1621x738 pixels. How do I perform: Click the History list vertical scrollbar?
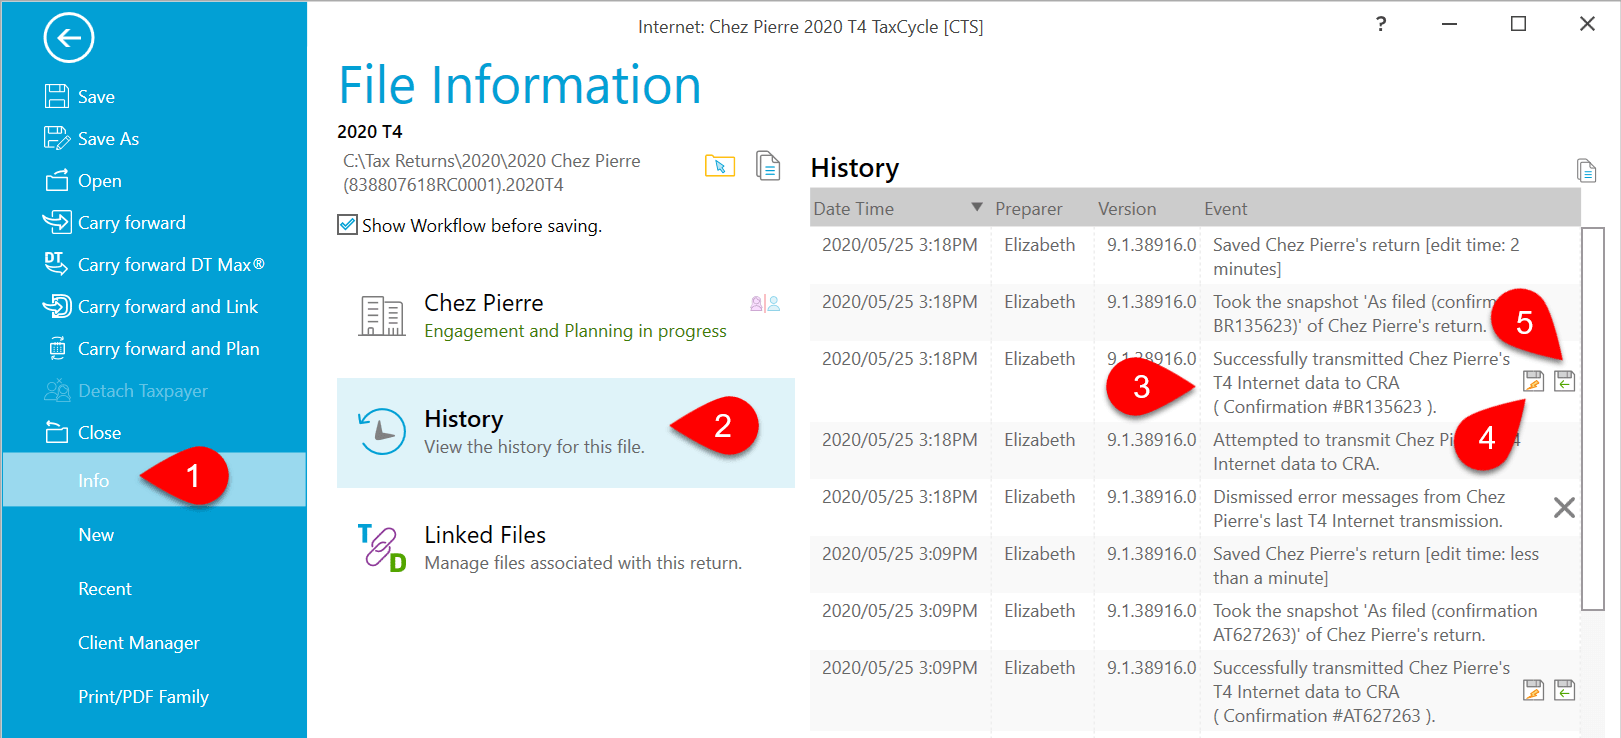(x=1592, y=418)
